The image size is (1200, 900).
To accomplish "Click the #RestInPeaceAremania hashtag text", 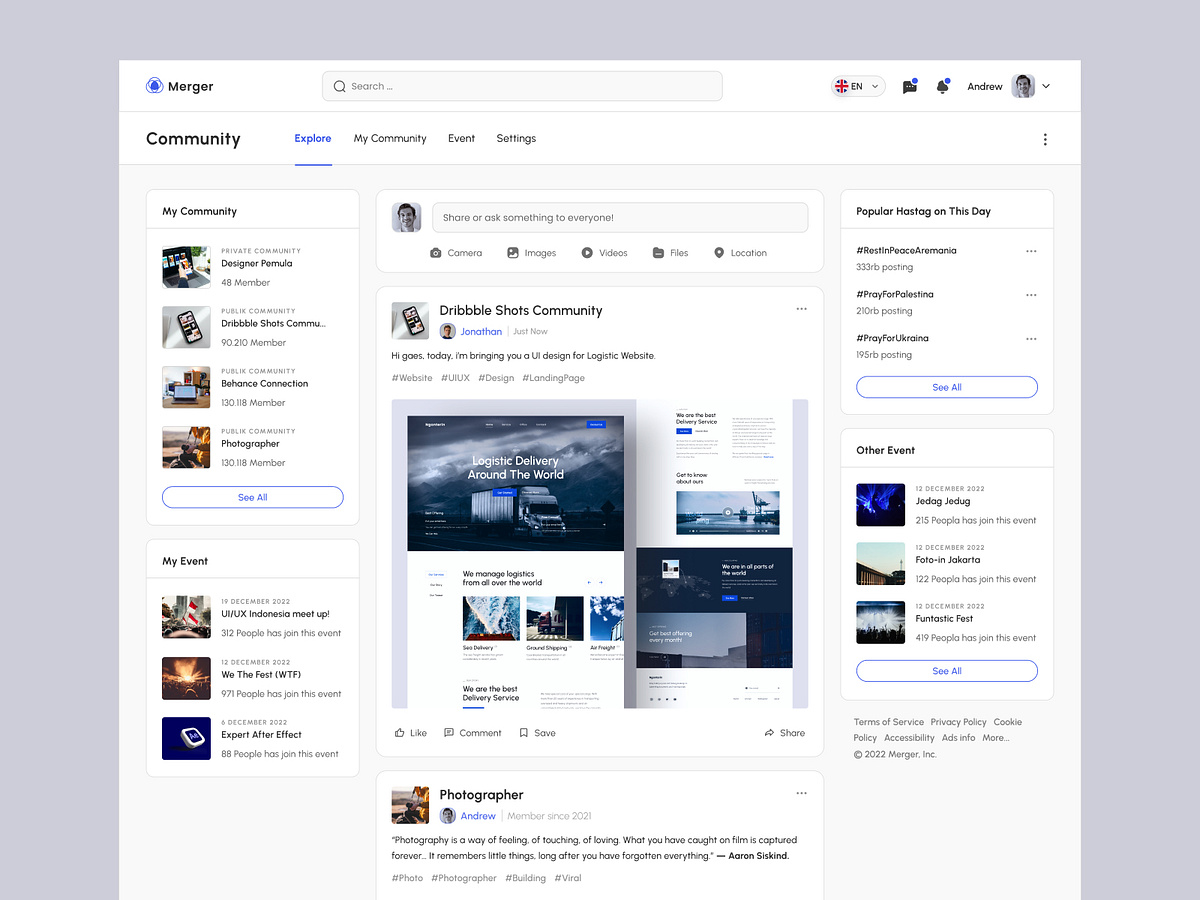I will click(x=906, y=251).
